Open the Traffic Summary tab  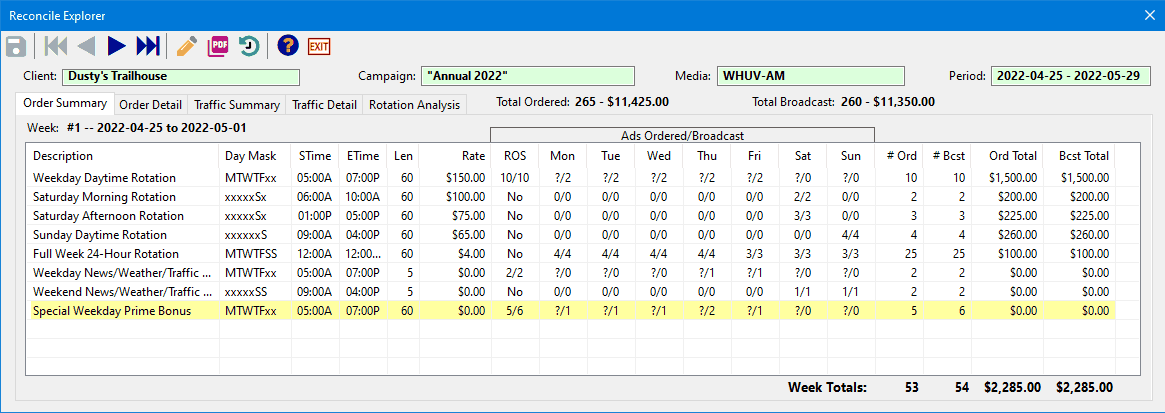tap(237, 105)
